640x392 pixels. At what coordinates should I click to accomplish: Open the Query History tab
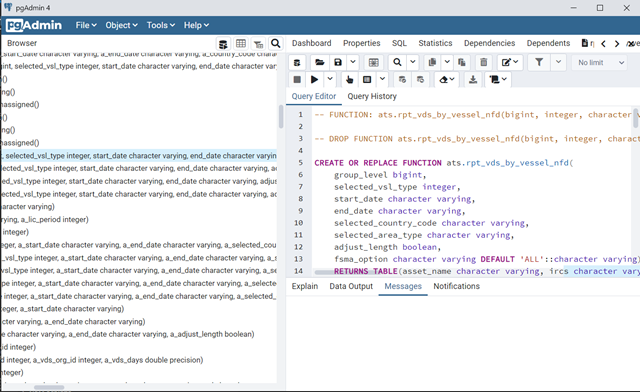point(372,96)
